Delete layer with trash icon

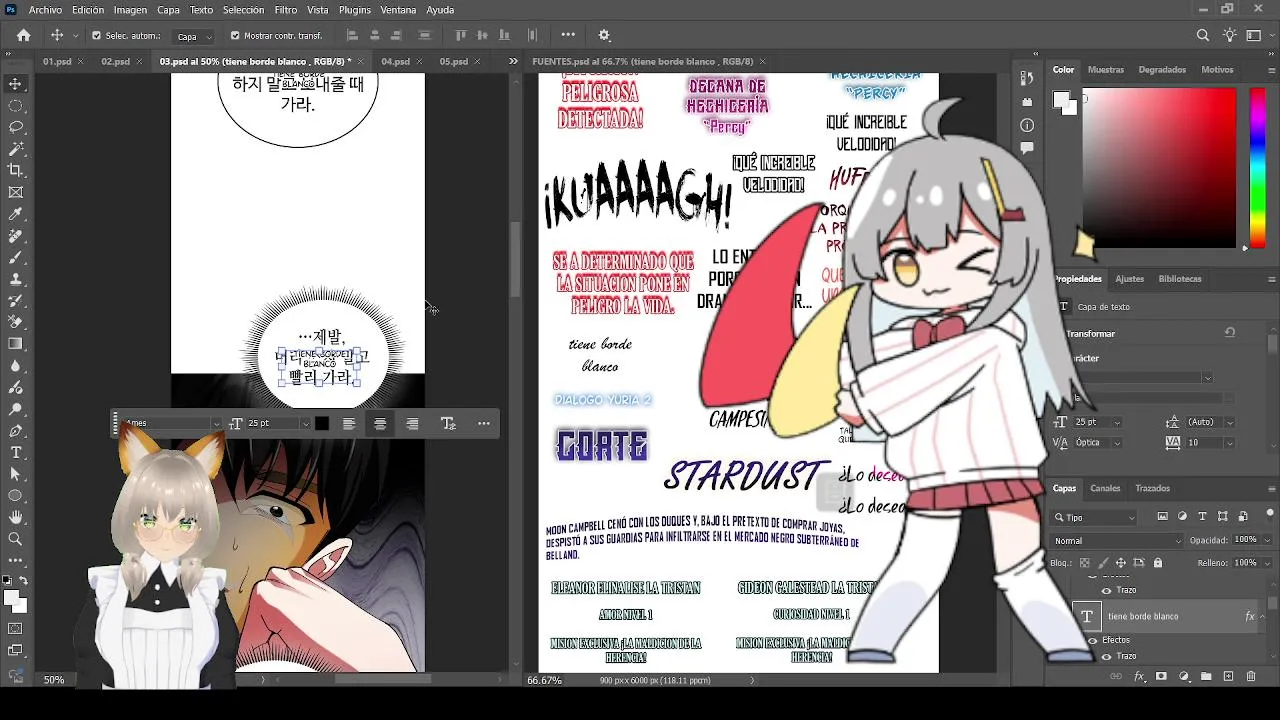coord(1251,677)
